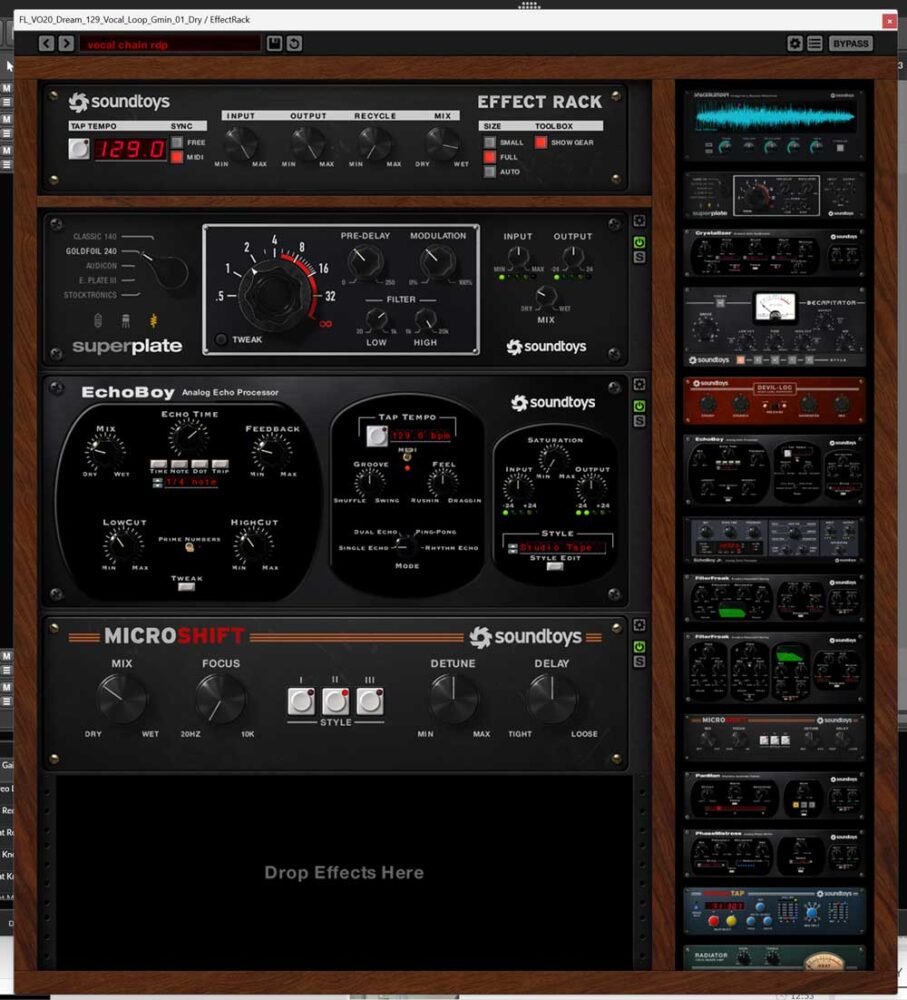
Task: Click the SuperPlate large decay time knob
Action: click(x=275, y=294)
